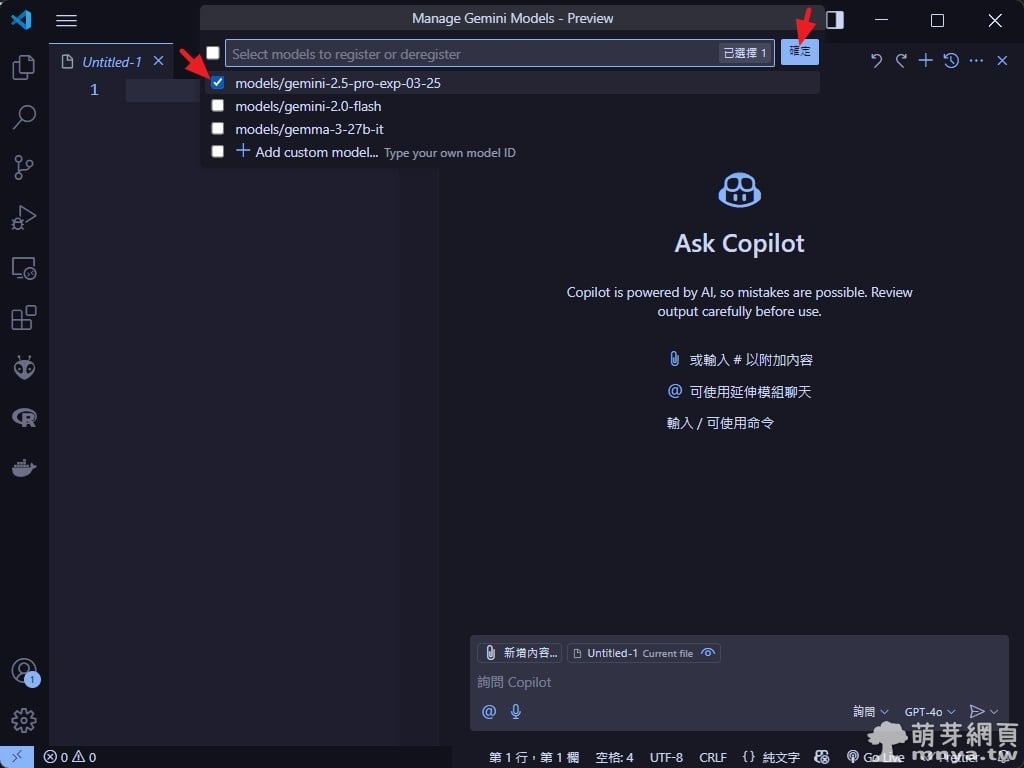
Task: Uncheck models/gemini-2.5-pro-exp-03-25 checkbox
Action: tap(218, 83)
